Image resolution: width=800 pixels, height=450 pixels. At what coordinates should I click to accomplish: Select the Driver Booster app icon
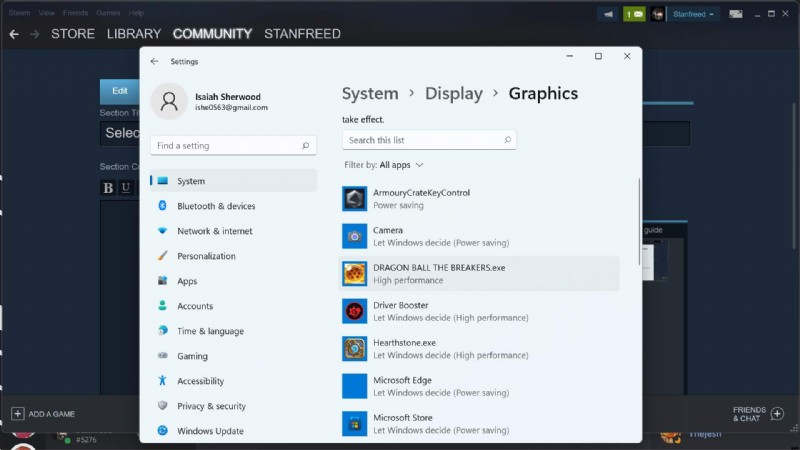pos(354,311)
